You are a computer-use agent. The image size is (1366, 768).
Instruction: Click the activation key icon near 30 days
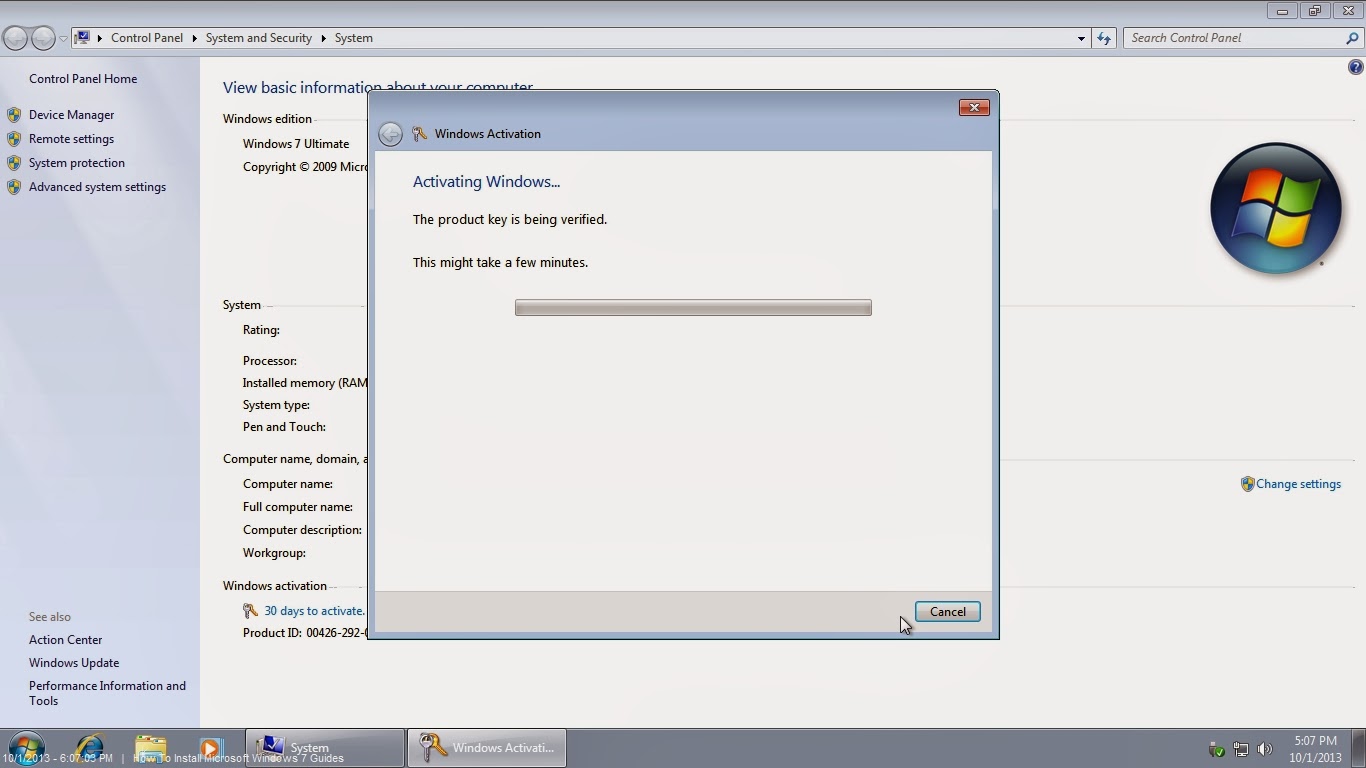click(x=250, y=611)
